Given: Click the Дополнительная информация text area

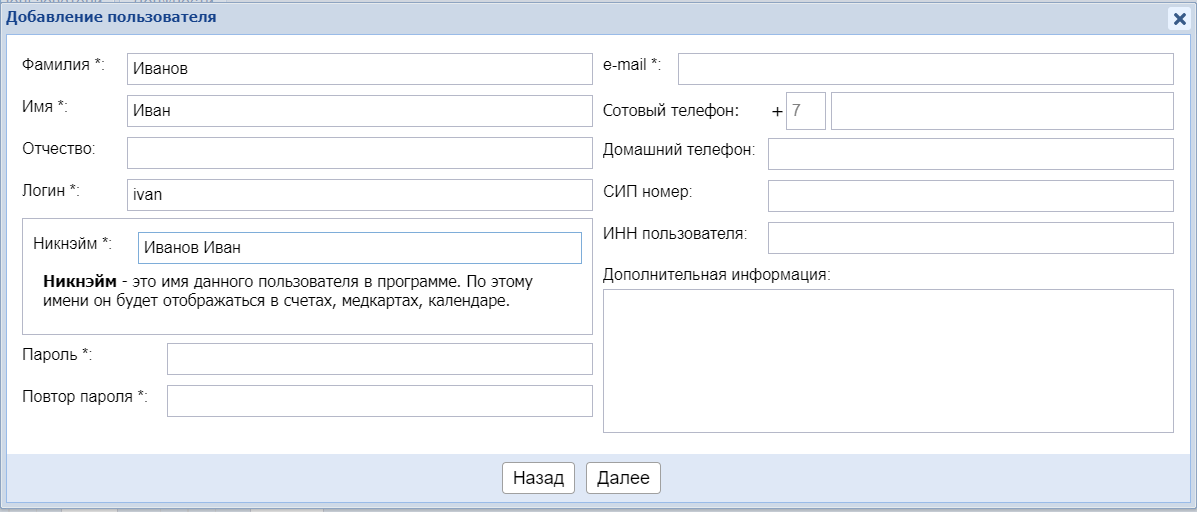Looking at the screenshot, I should (888, 361).
